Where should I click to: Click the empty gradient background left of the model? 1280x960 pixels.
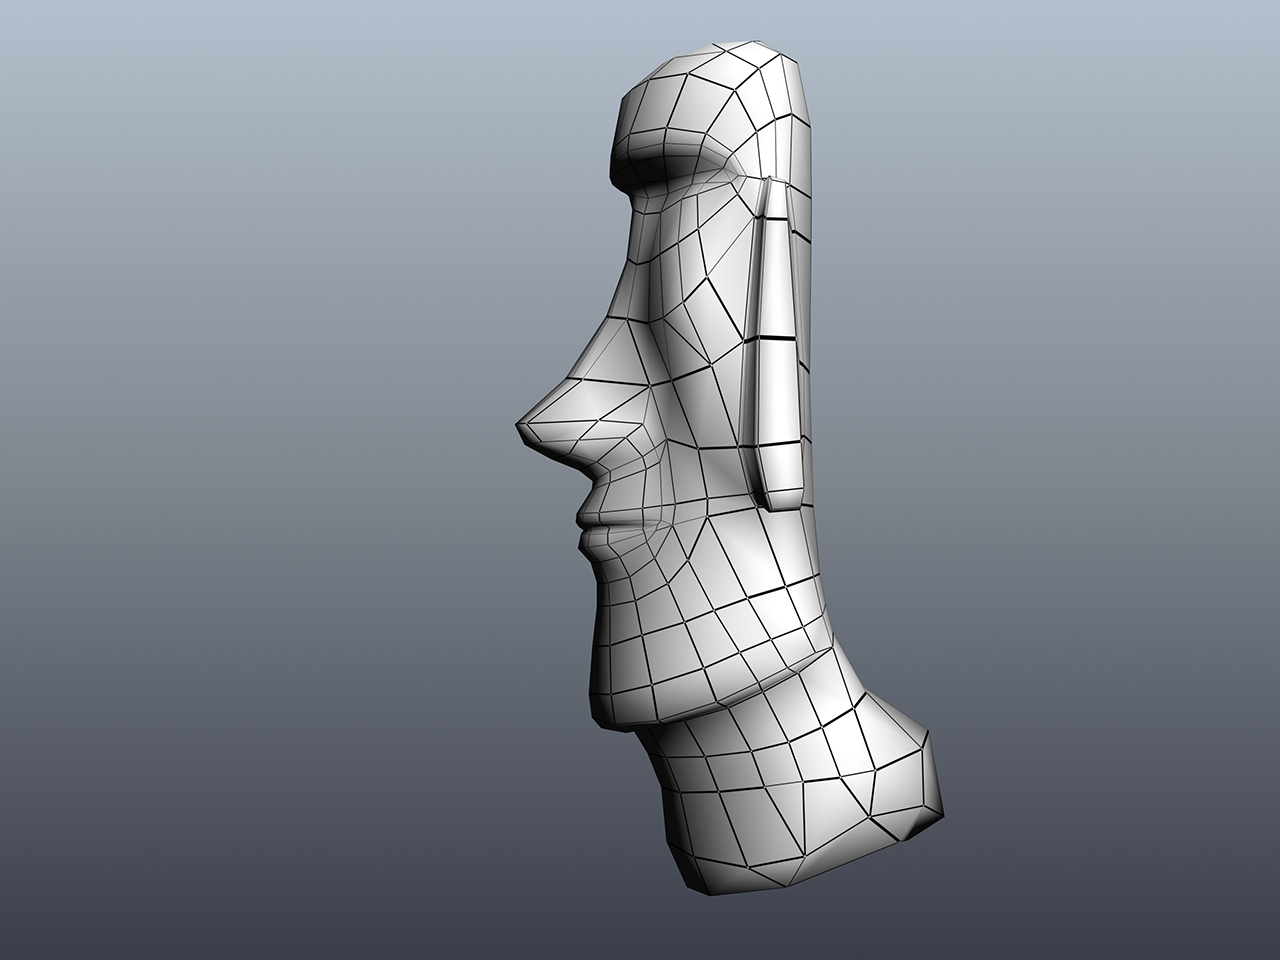coord(250,480)
